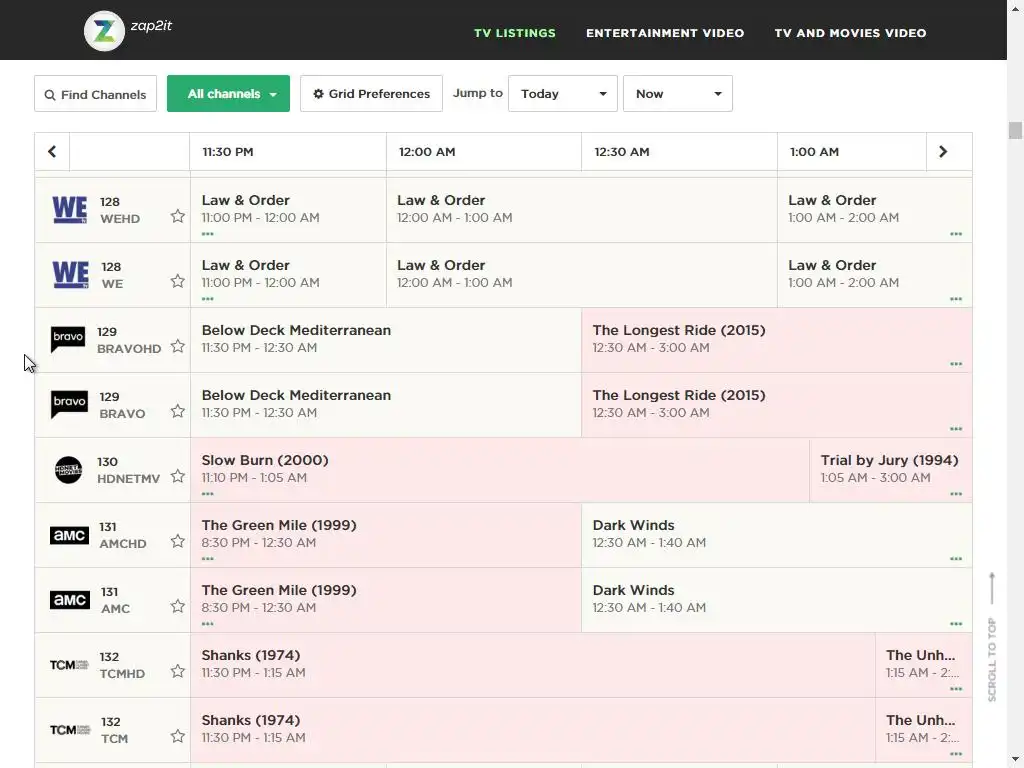Expand BRAVO The Longest Ride dots
Viewport: 1024px width, 768px height.
[x=956, y=429]
